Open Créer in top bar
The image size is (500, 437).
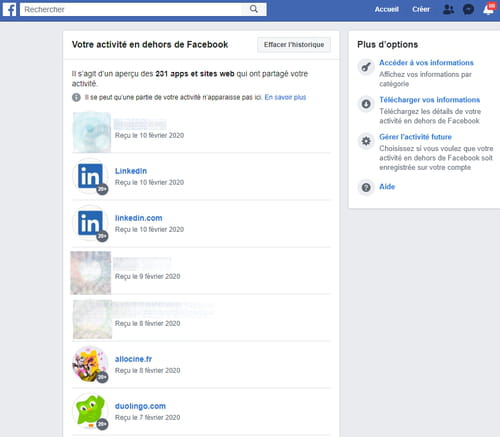[421, 9]
